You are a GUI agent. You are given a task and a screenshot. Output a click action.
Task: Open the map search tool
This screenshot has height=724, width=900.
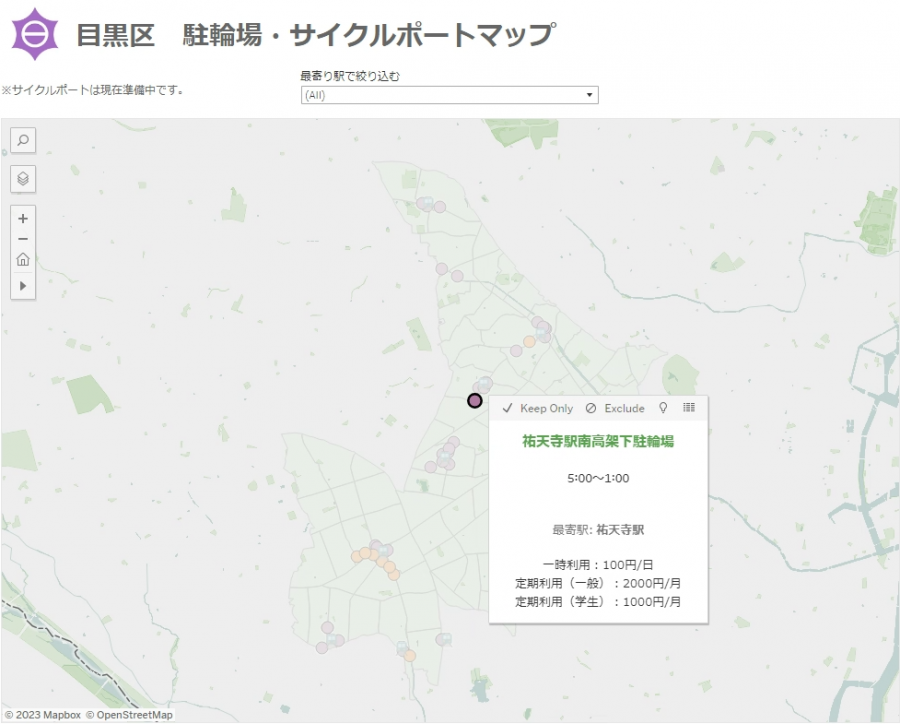23,140
